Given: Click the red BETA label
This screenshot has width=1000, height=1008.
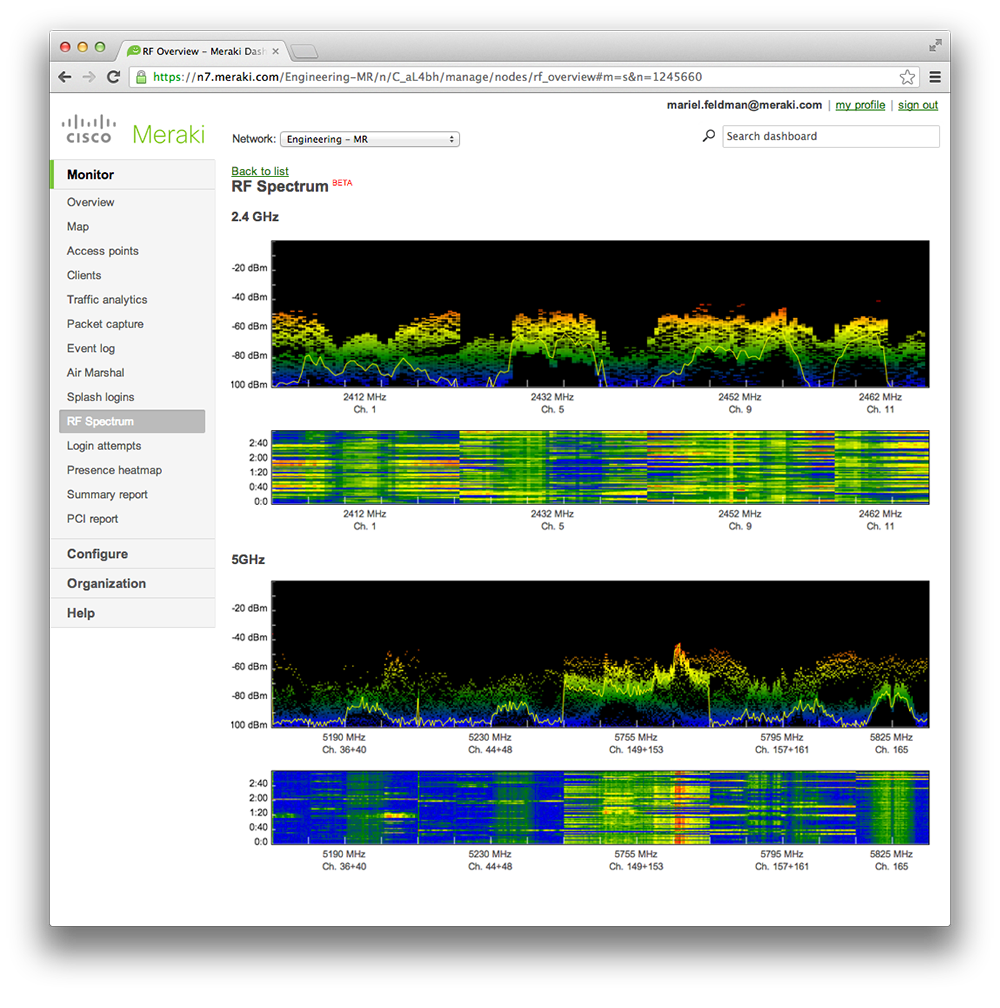Looking at the screenshot, I should pos(342,183).
